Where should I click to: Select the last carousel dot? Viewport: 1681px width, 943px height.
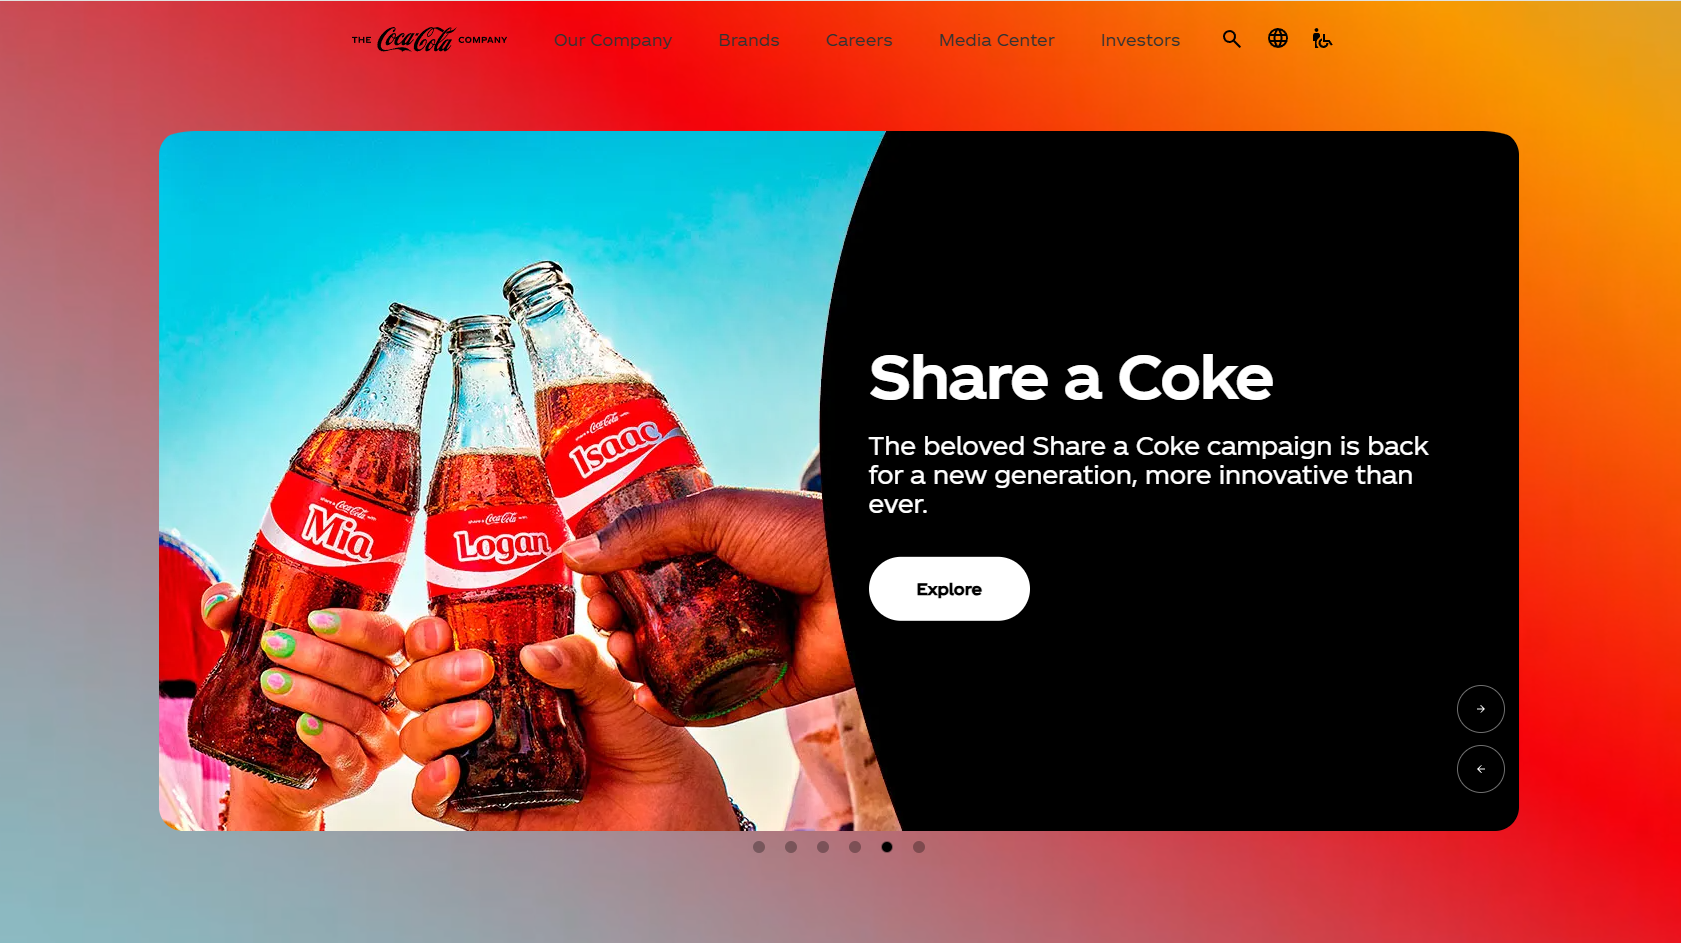coord(919,847)
